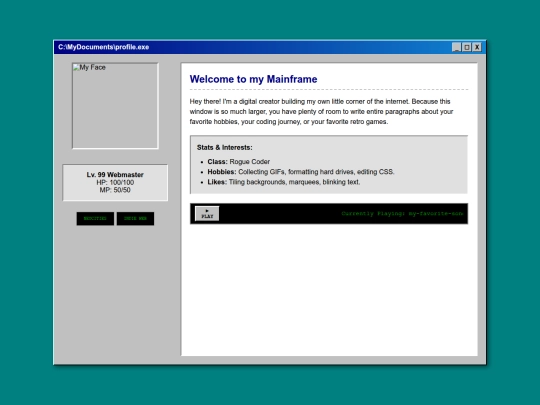540x405 pixels.
Task: Click the NEOCITIES badge in the sidebar
Action: click(x=95, y=219)
